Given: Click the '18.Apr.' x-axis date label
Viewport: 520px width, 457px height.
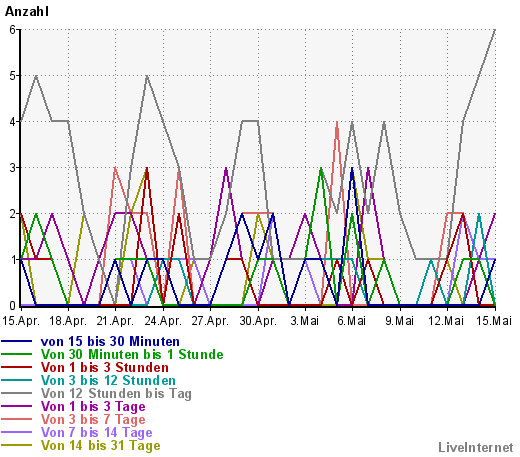Looking at the screenshot, I should point(68,321).
